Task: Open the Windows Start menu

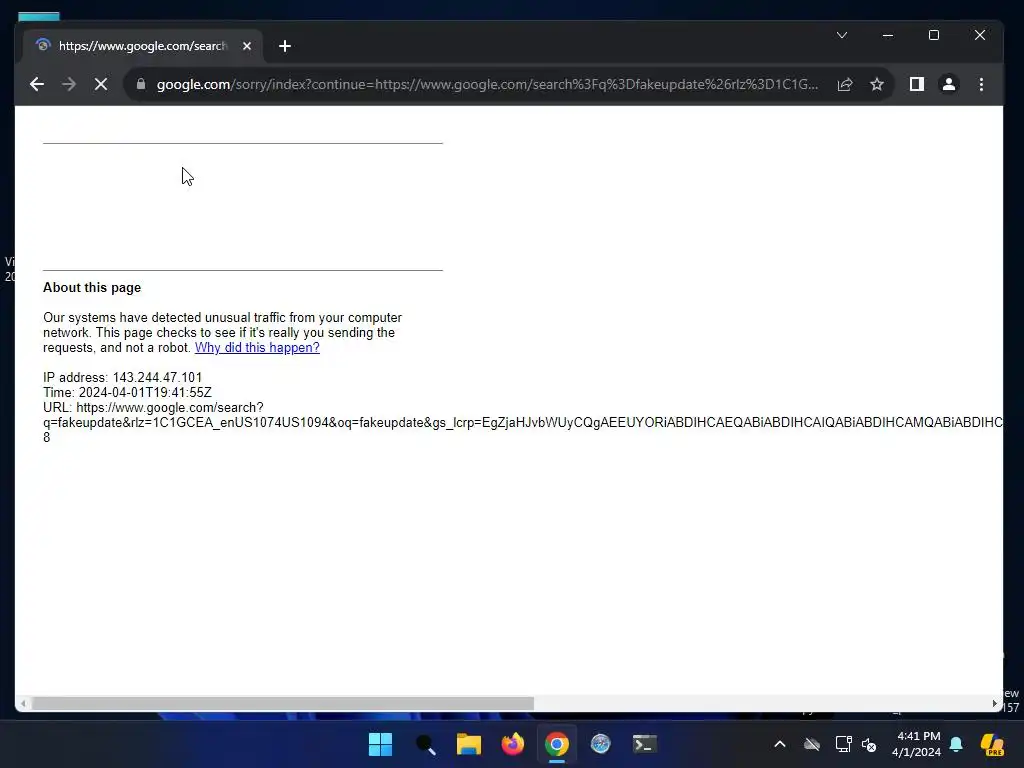Action: 380,744
